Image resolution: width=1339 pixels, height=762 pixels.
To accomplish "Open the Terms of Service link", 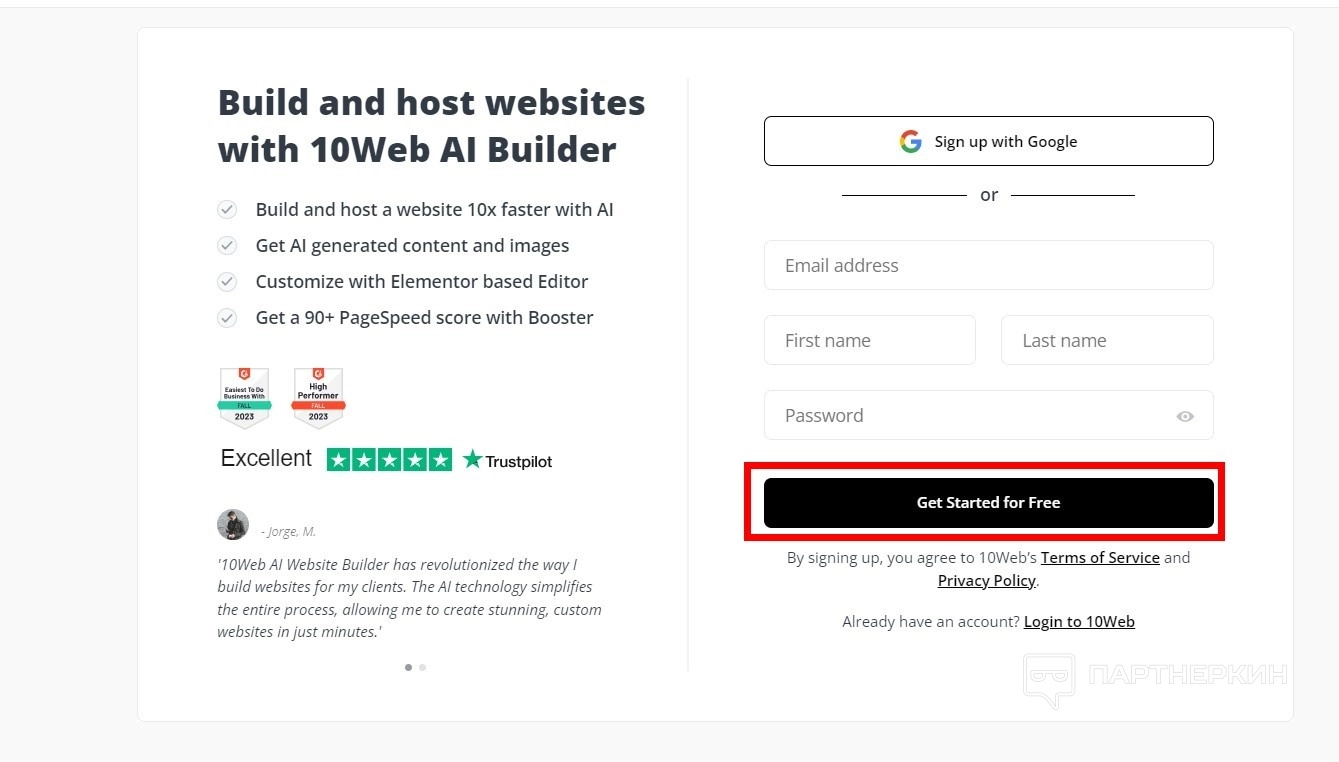I will 1100,558.
